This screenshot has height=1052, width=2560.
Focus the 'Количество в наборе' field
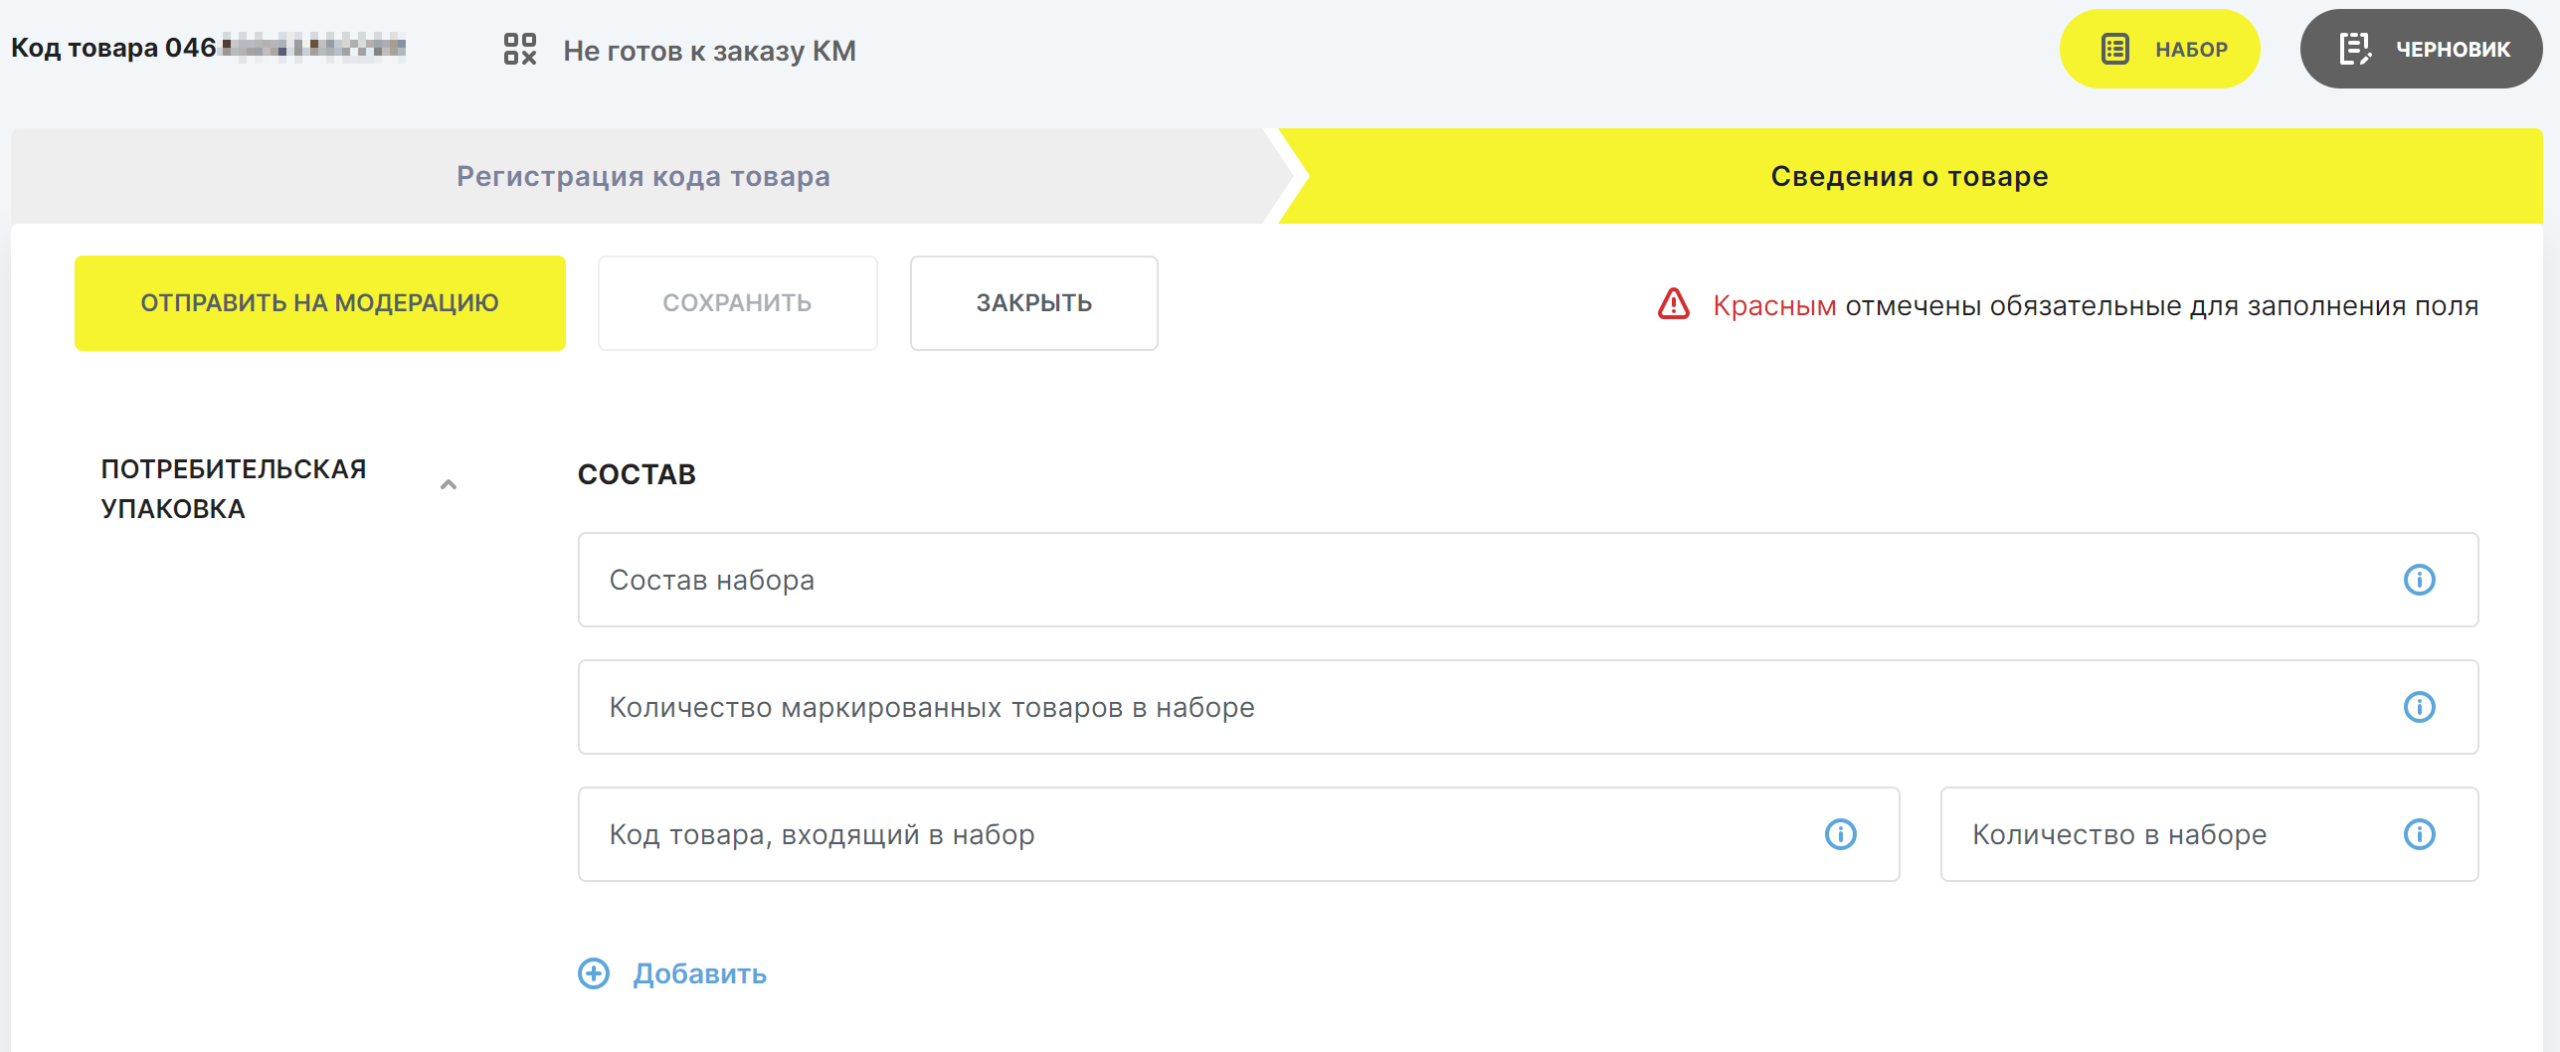[x=2209, y=834]
